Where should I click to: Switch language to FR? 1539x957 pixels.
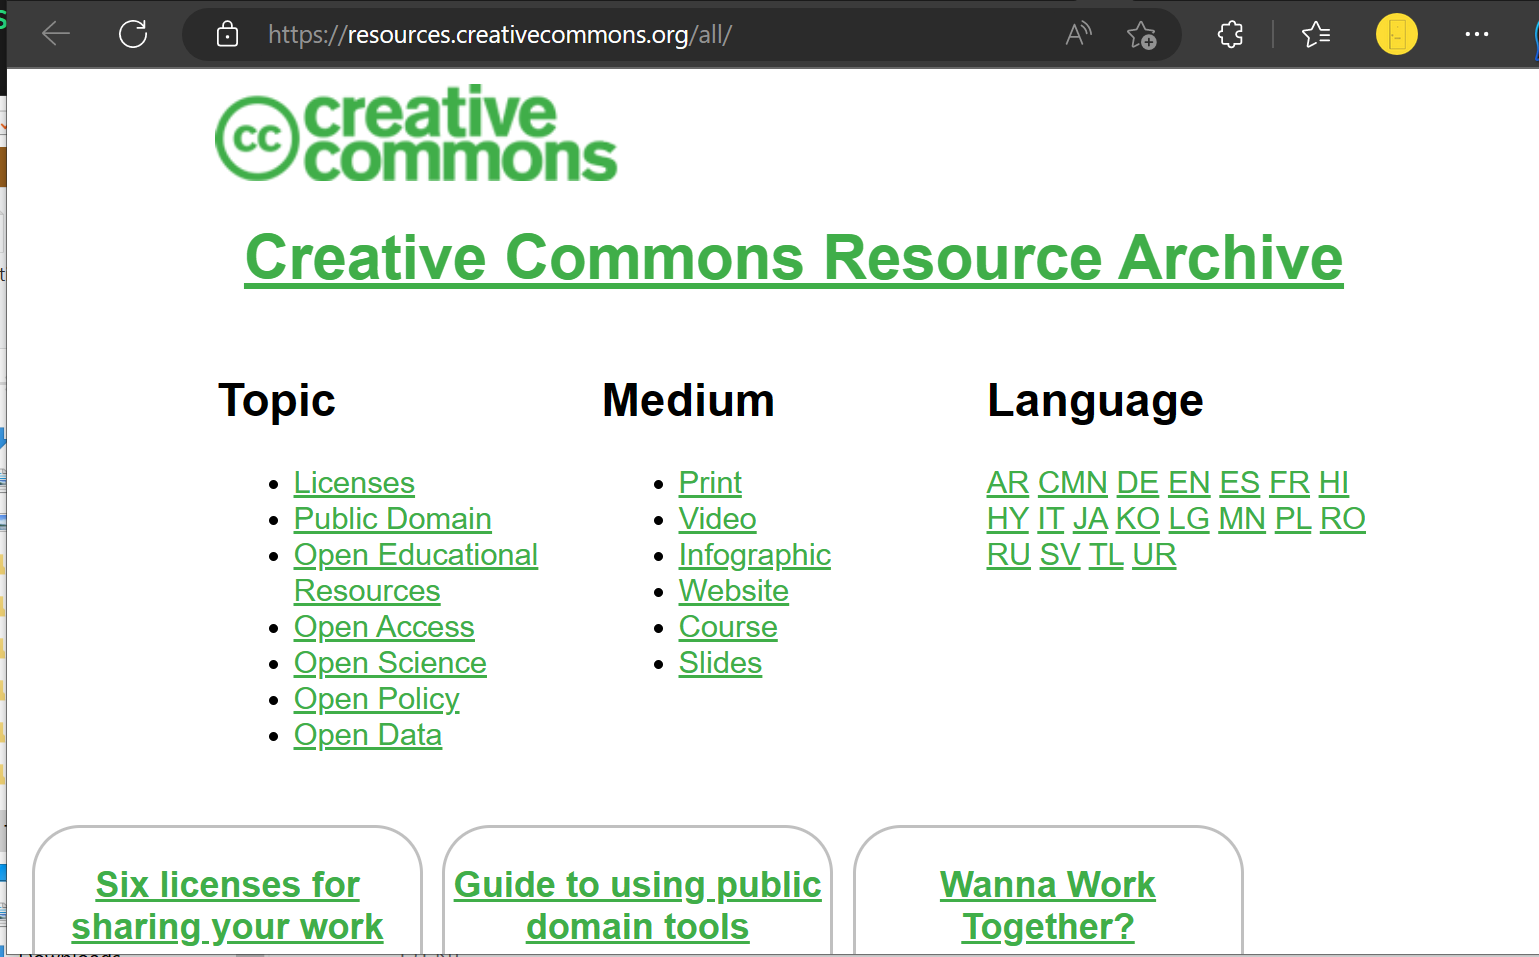tap(1289, 482)
